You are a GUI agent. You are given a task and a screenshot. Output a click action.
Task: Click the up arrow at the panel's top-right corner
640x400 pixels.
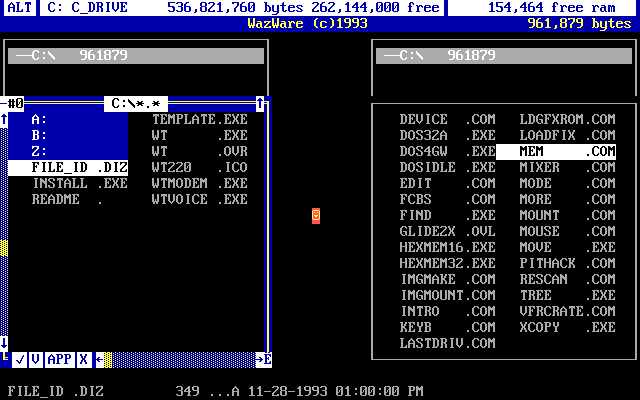260,103
